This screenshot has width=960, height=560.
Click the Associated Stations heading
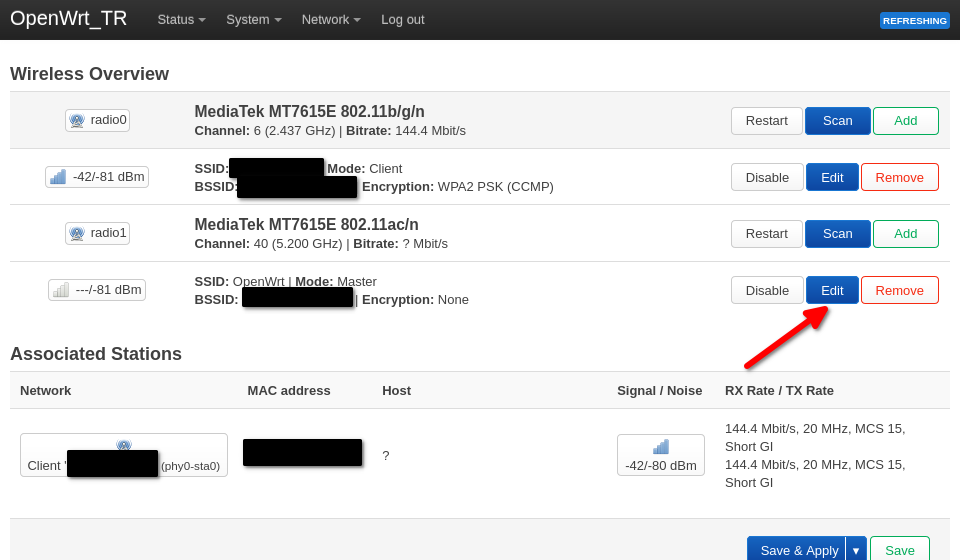tap(96, 354)
